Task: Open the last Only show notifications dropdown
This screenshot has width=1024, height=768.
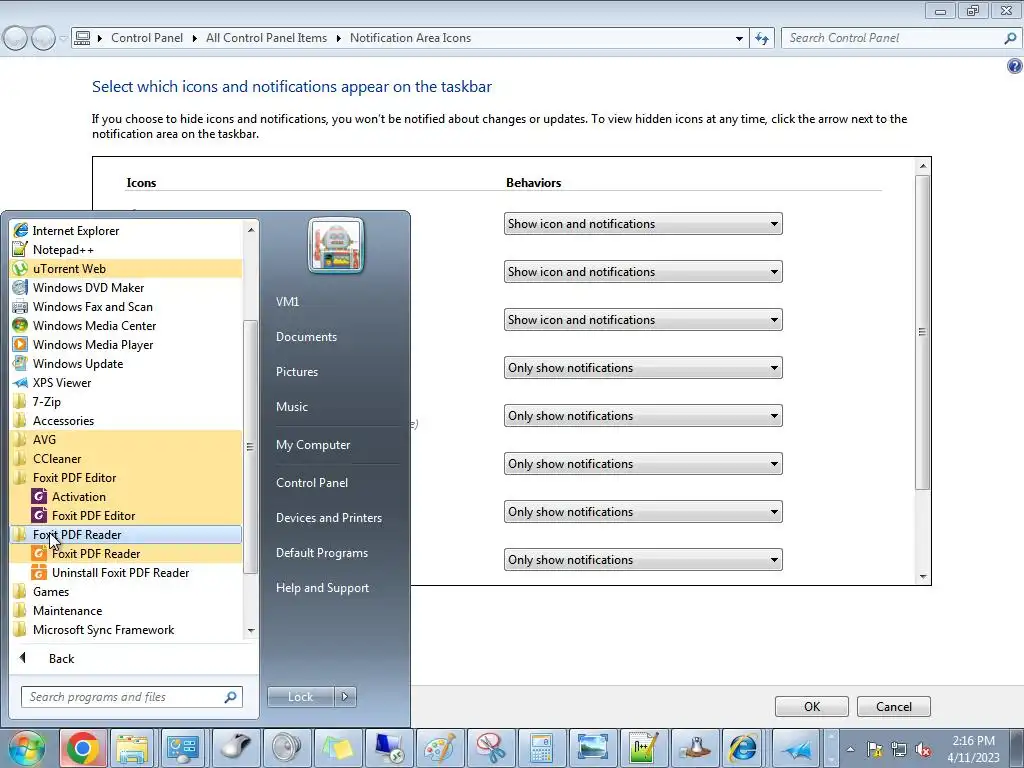Action: [x=643, y=560]
